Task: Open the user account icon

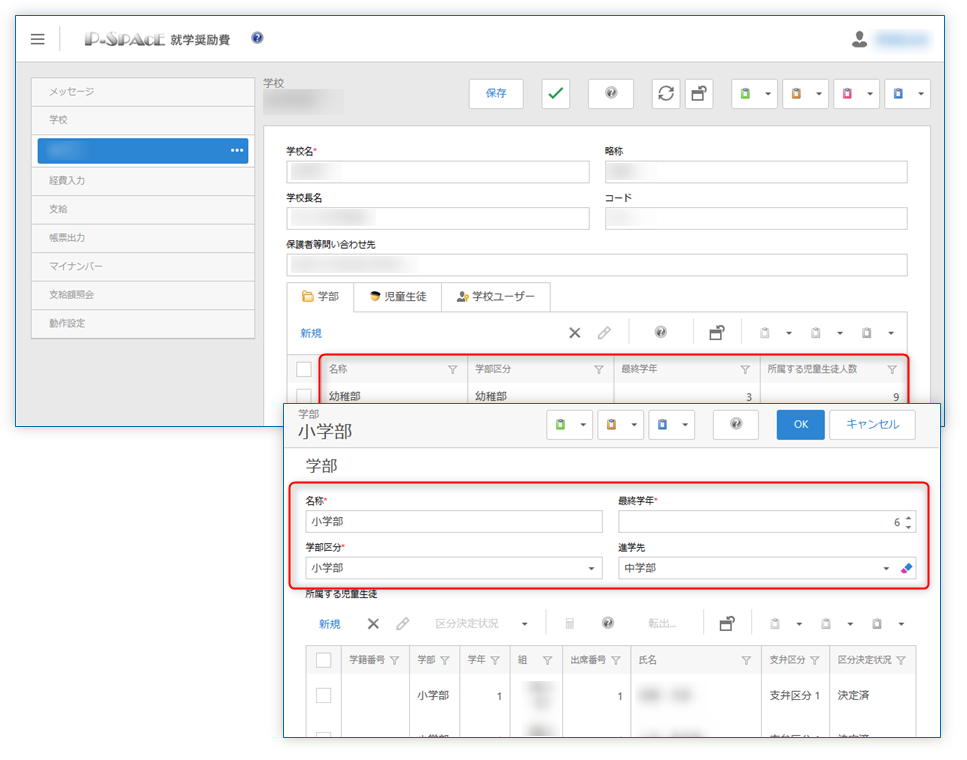Action: click(x=859, y=39)
